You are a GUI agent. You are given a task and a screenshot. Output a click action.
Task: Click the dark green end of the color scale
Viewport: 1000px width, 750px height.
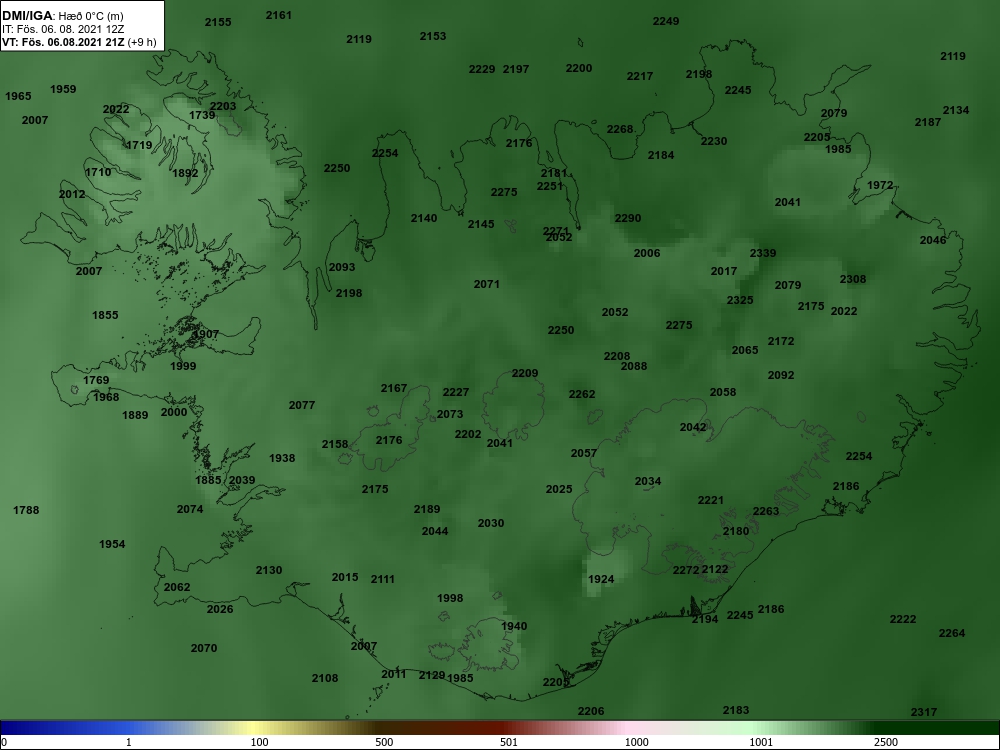938,728
